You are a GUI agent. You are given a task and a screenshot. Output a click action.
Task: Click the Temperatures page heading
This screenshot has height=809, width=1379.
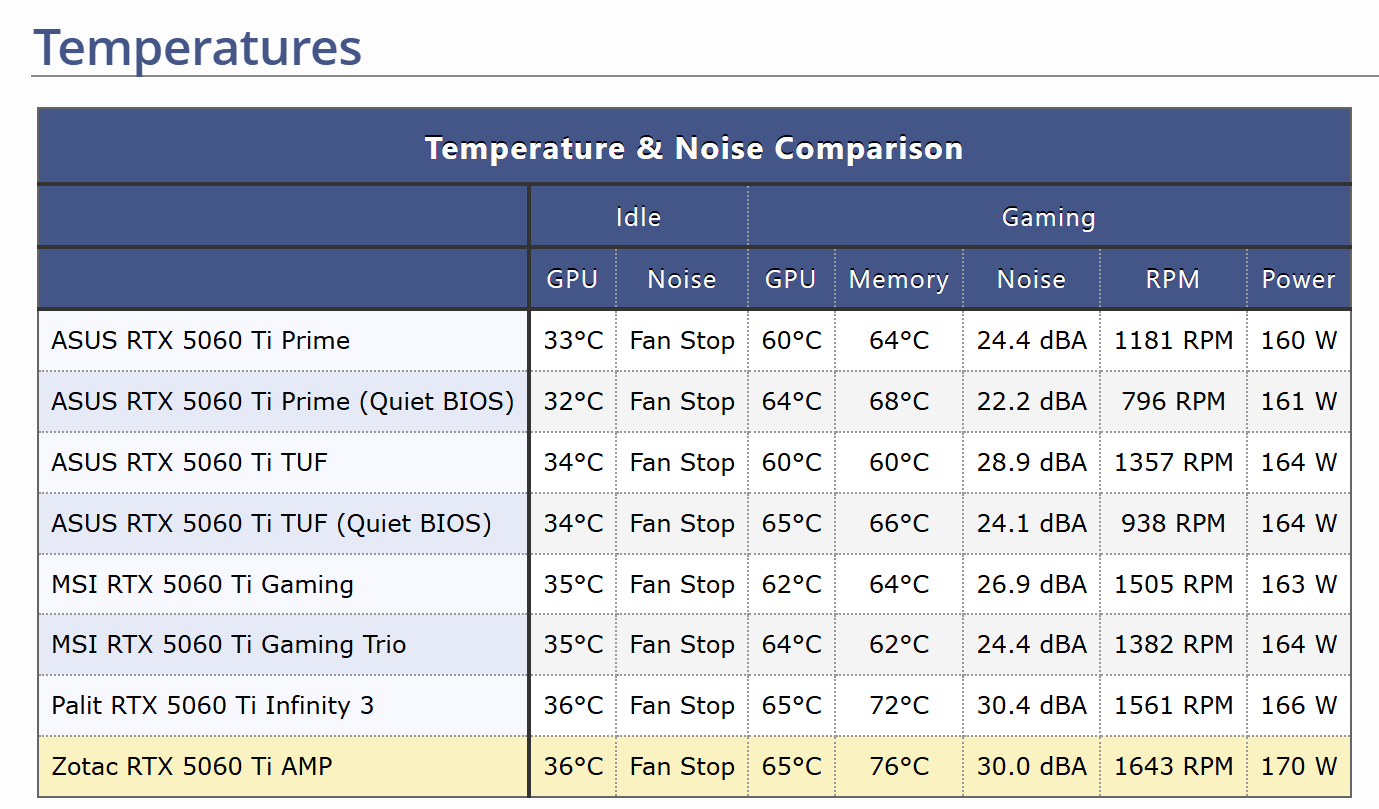coord(197,47)
